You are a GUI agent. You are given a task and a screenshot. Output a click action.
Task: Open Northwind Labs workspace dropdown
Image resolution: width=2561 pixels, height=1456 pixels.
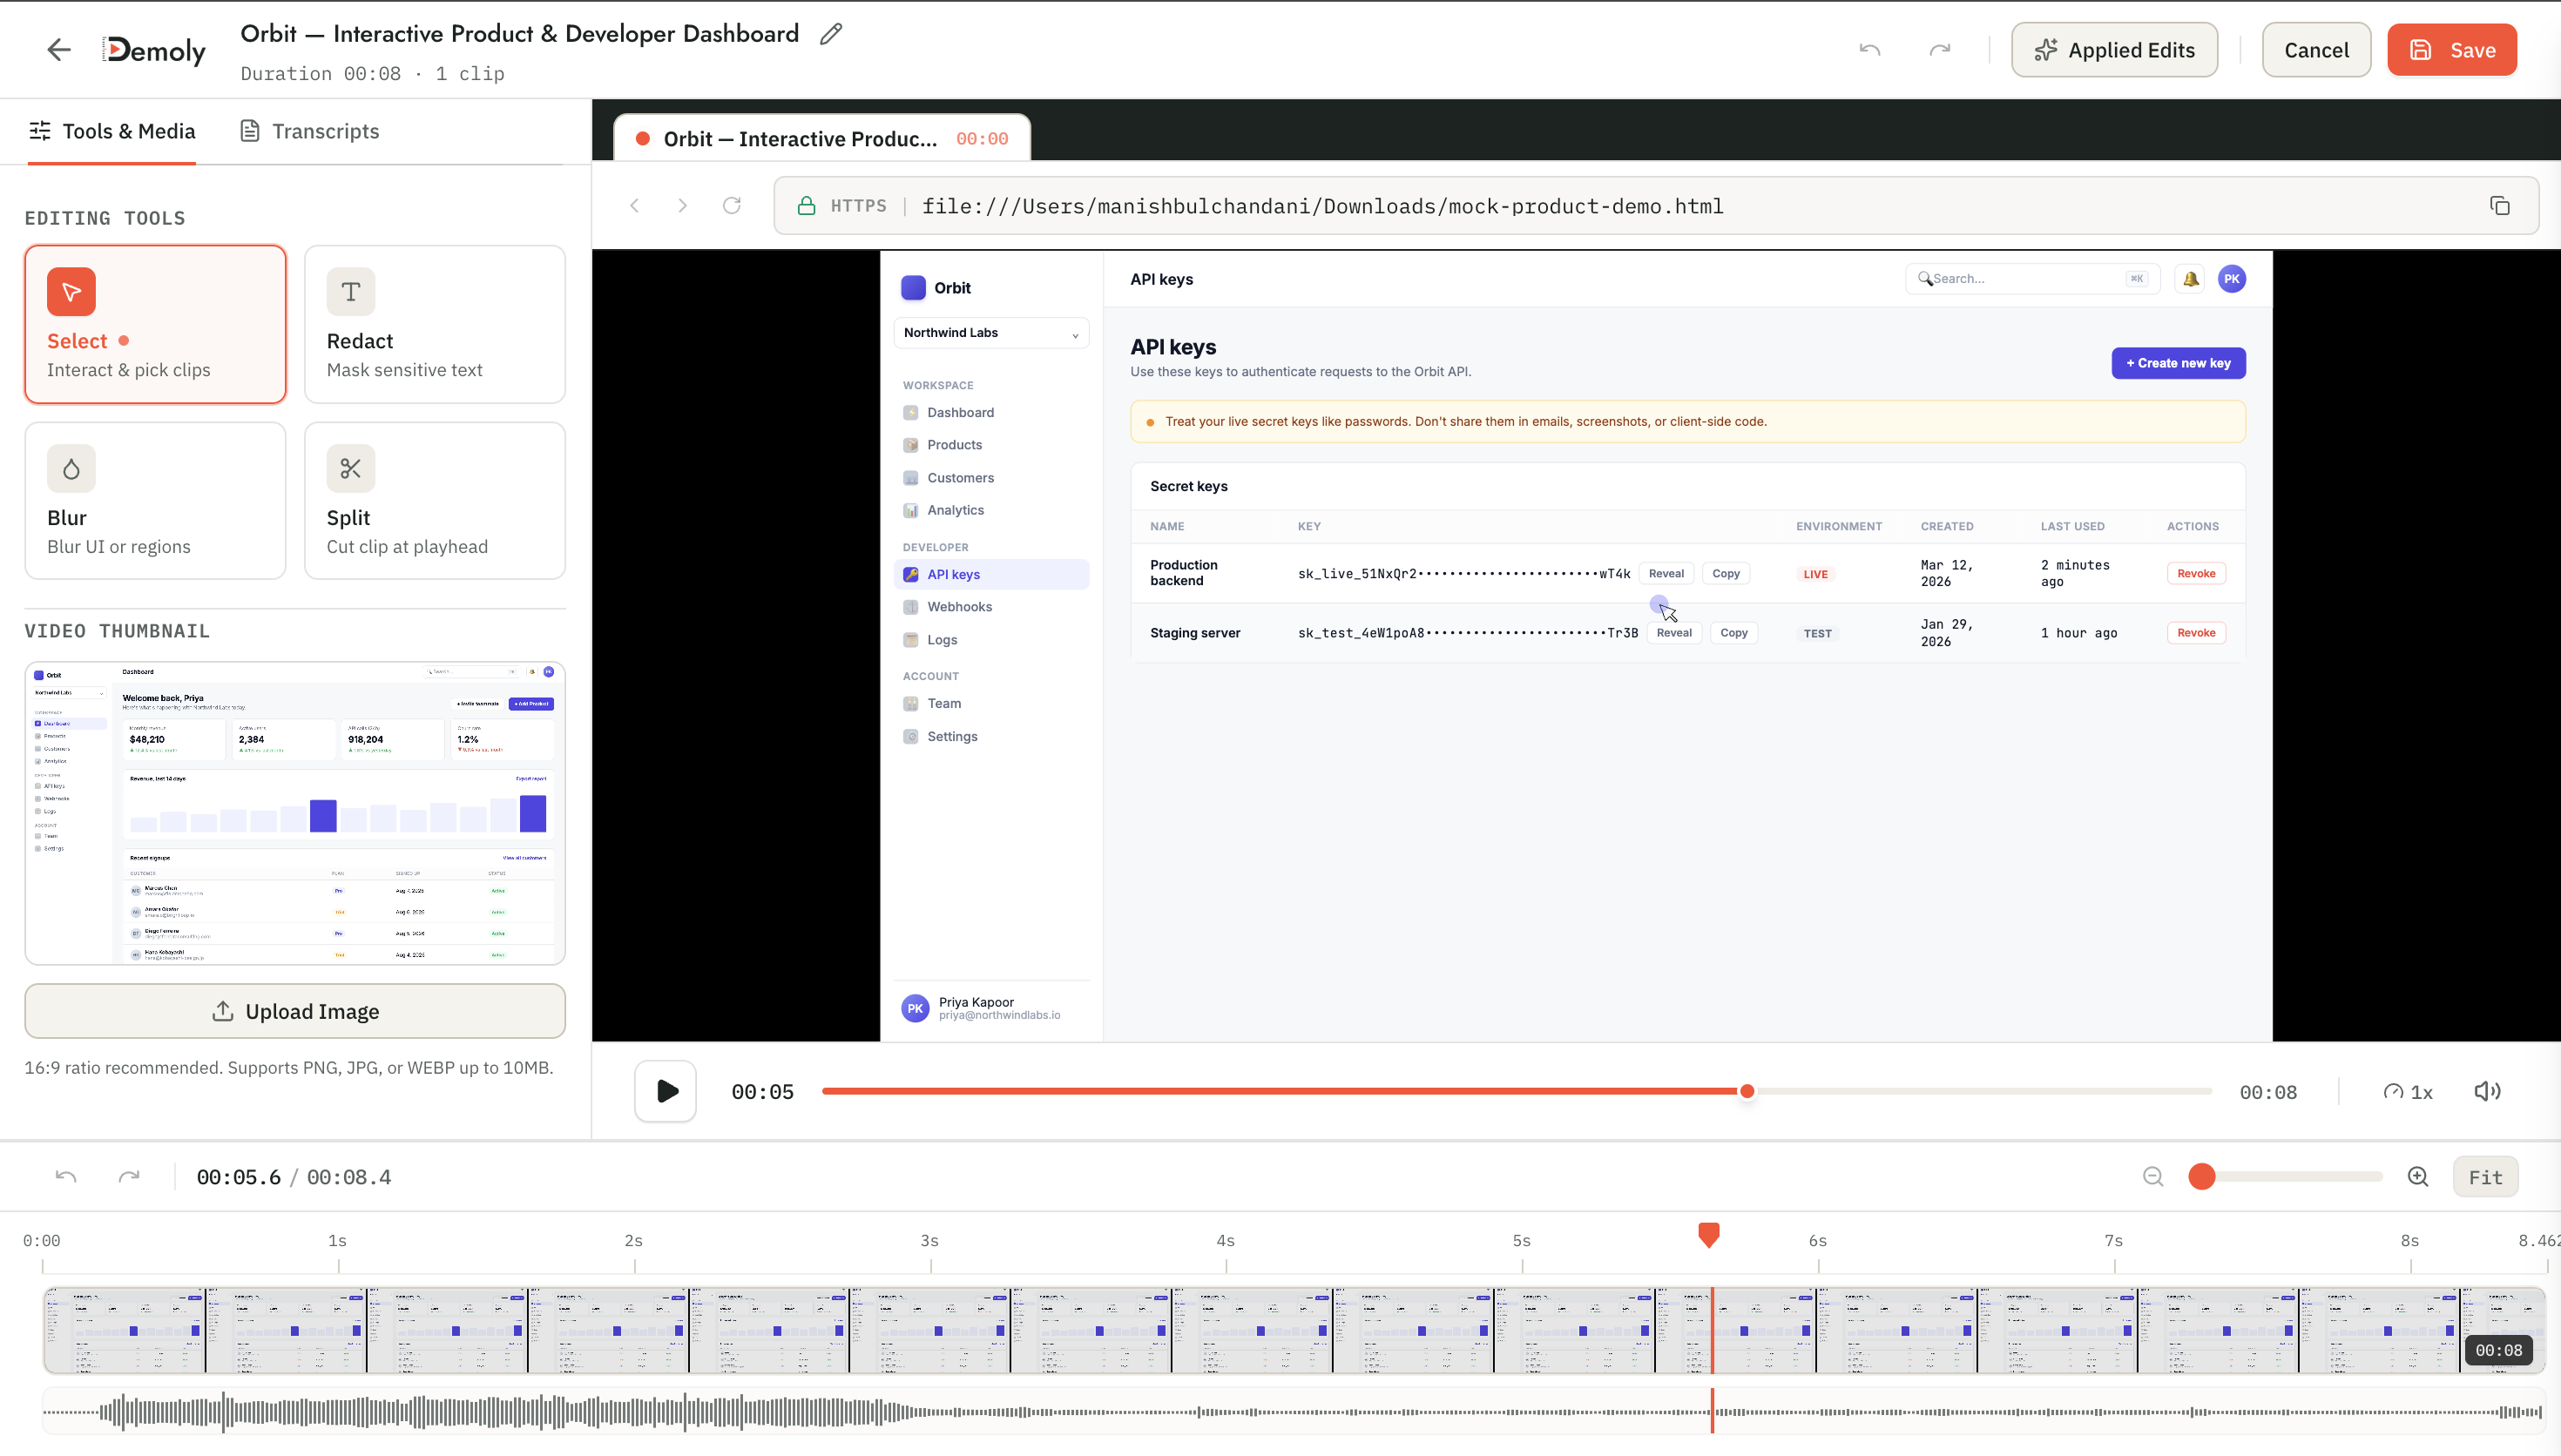click(x=991, y=333)
